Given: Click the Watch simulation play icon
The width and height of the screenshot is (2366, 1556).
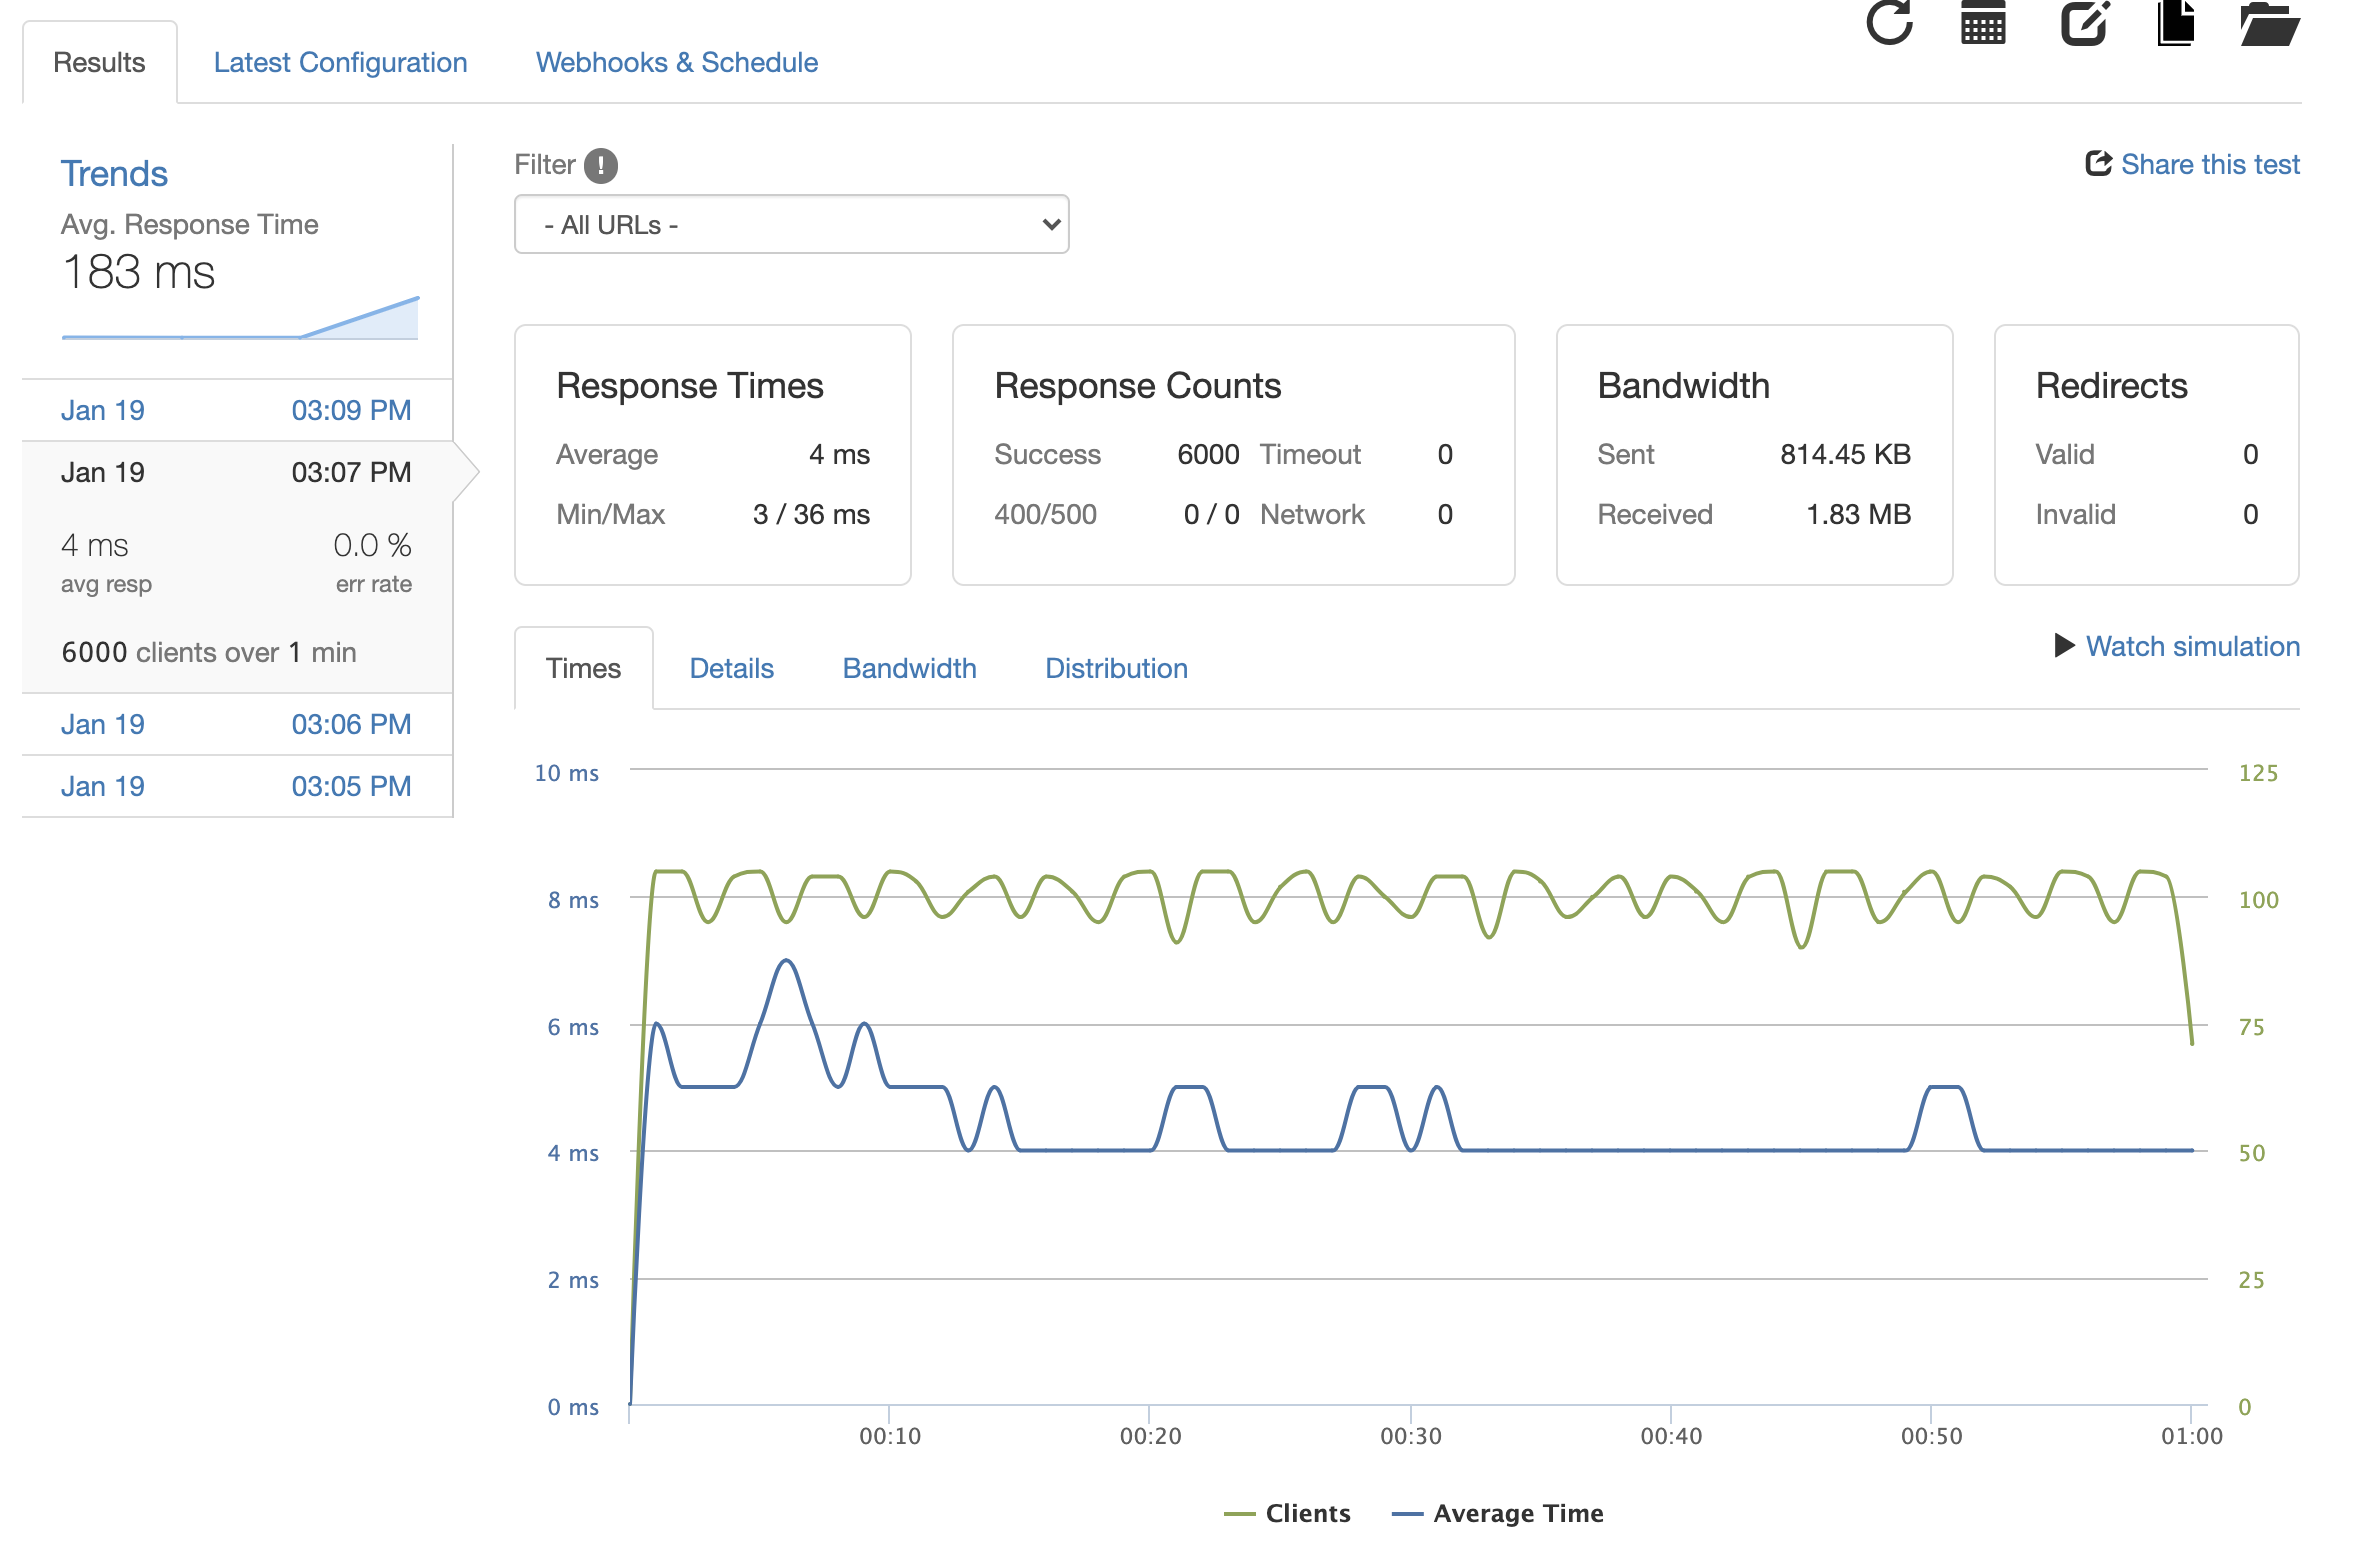Looking at the screenshot, I should [2064, 646].
